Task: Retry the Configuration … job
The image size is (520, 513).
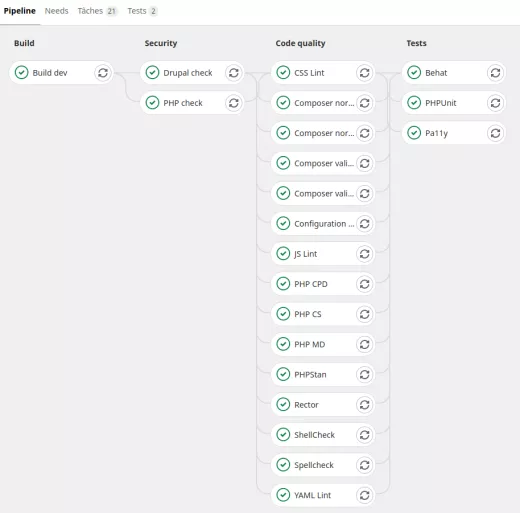Action: [365, 224]
